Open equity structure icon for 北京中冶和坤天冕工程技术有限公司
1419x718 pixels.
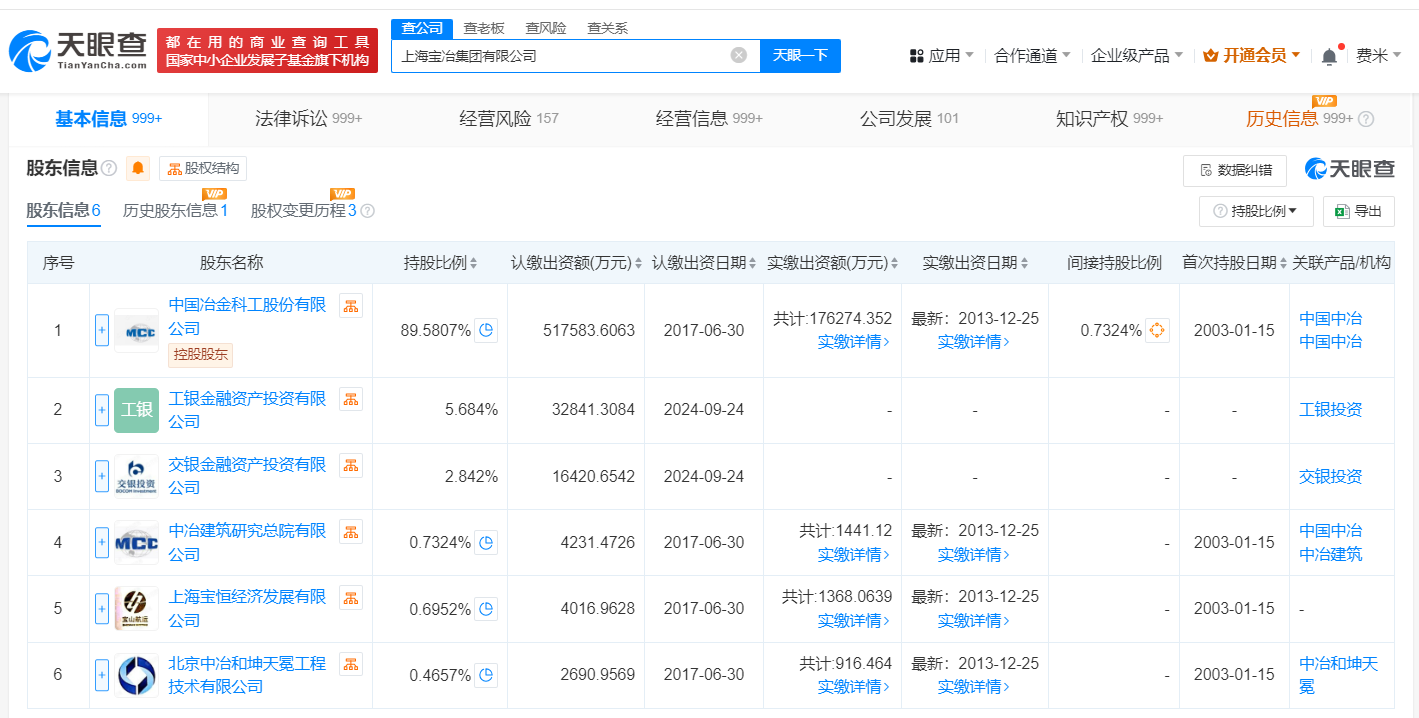(351, 664)
